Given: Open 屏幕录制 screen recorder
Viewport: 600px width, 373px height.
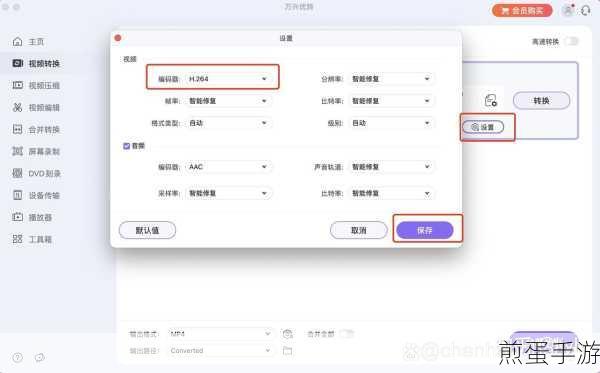Looking at the screenshot, I should [x=36, y=151].
